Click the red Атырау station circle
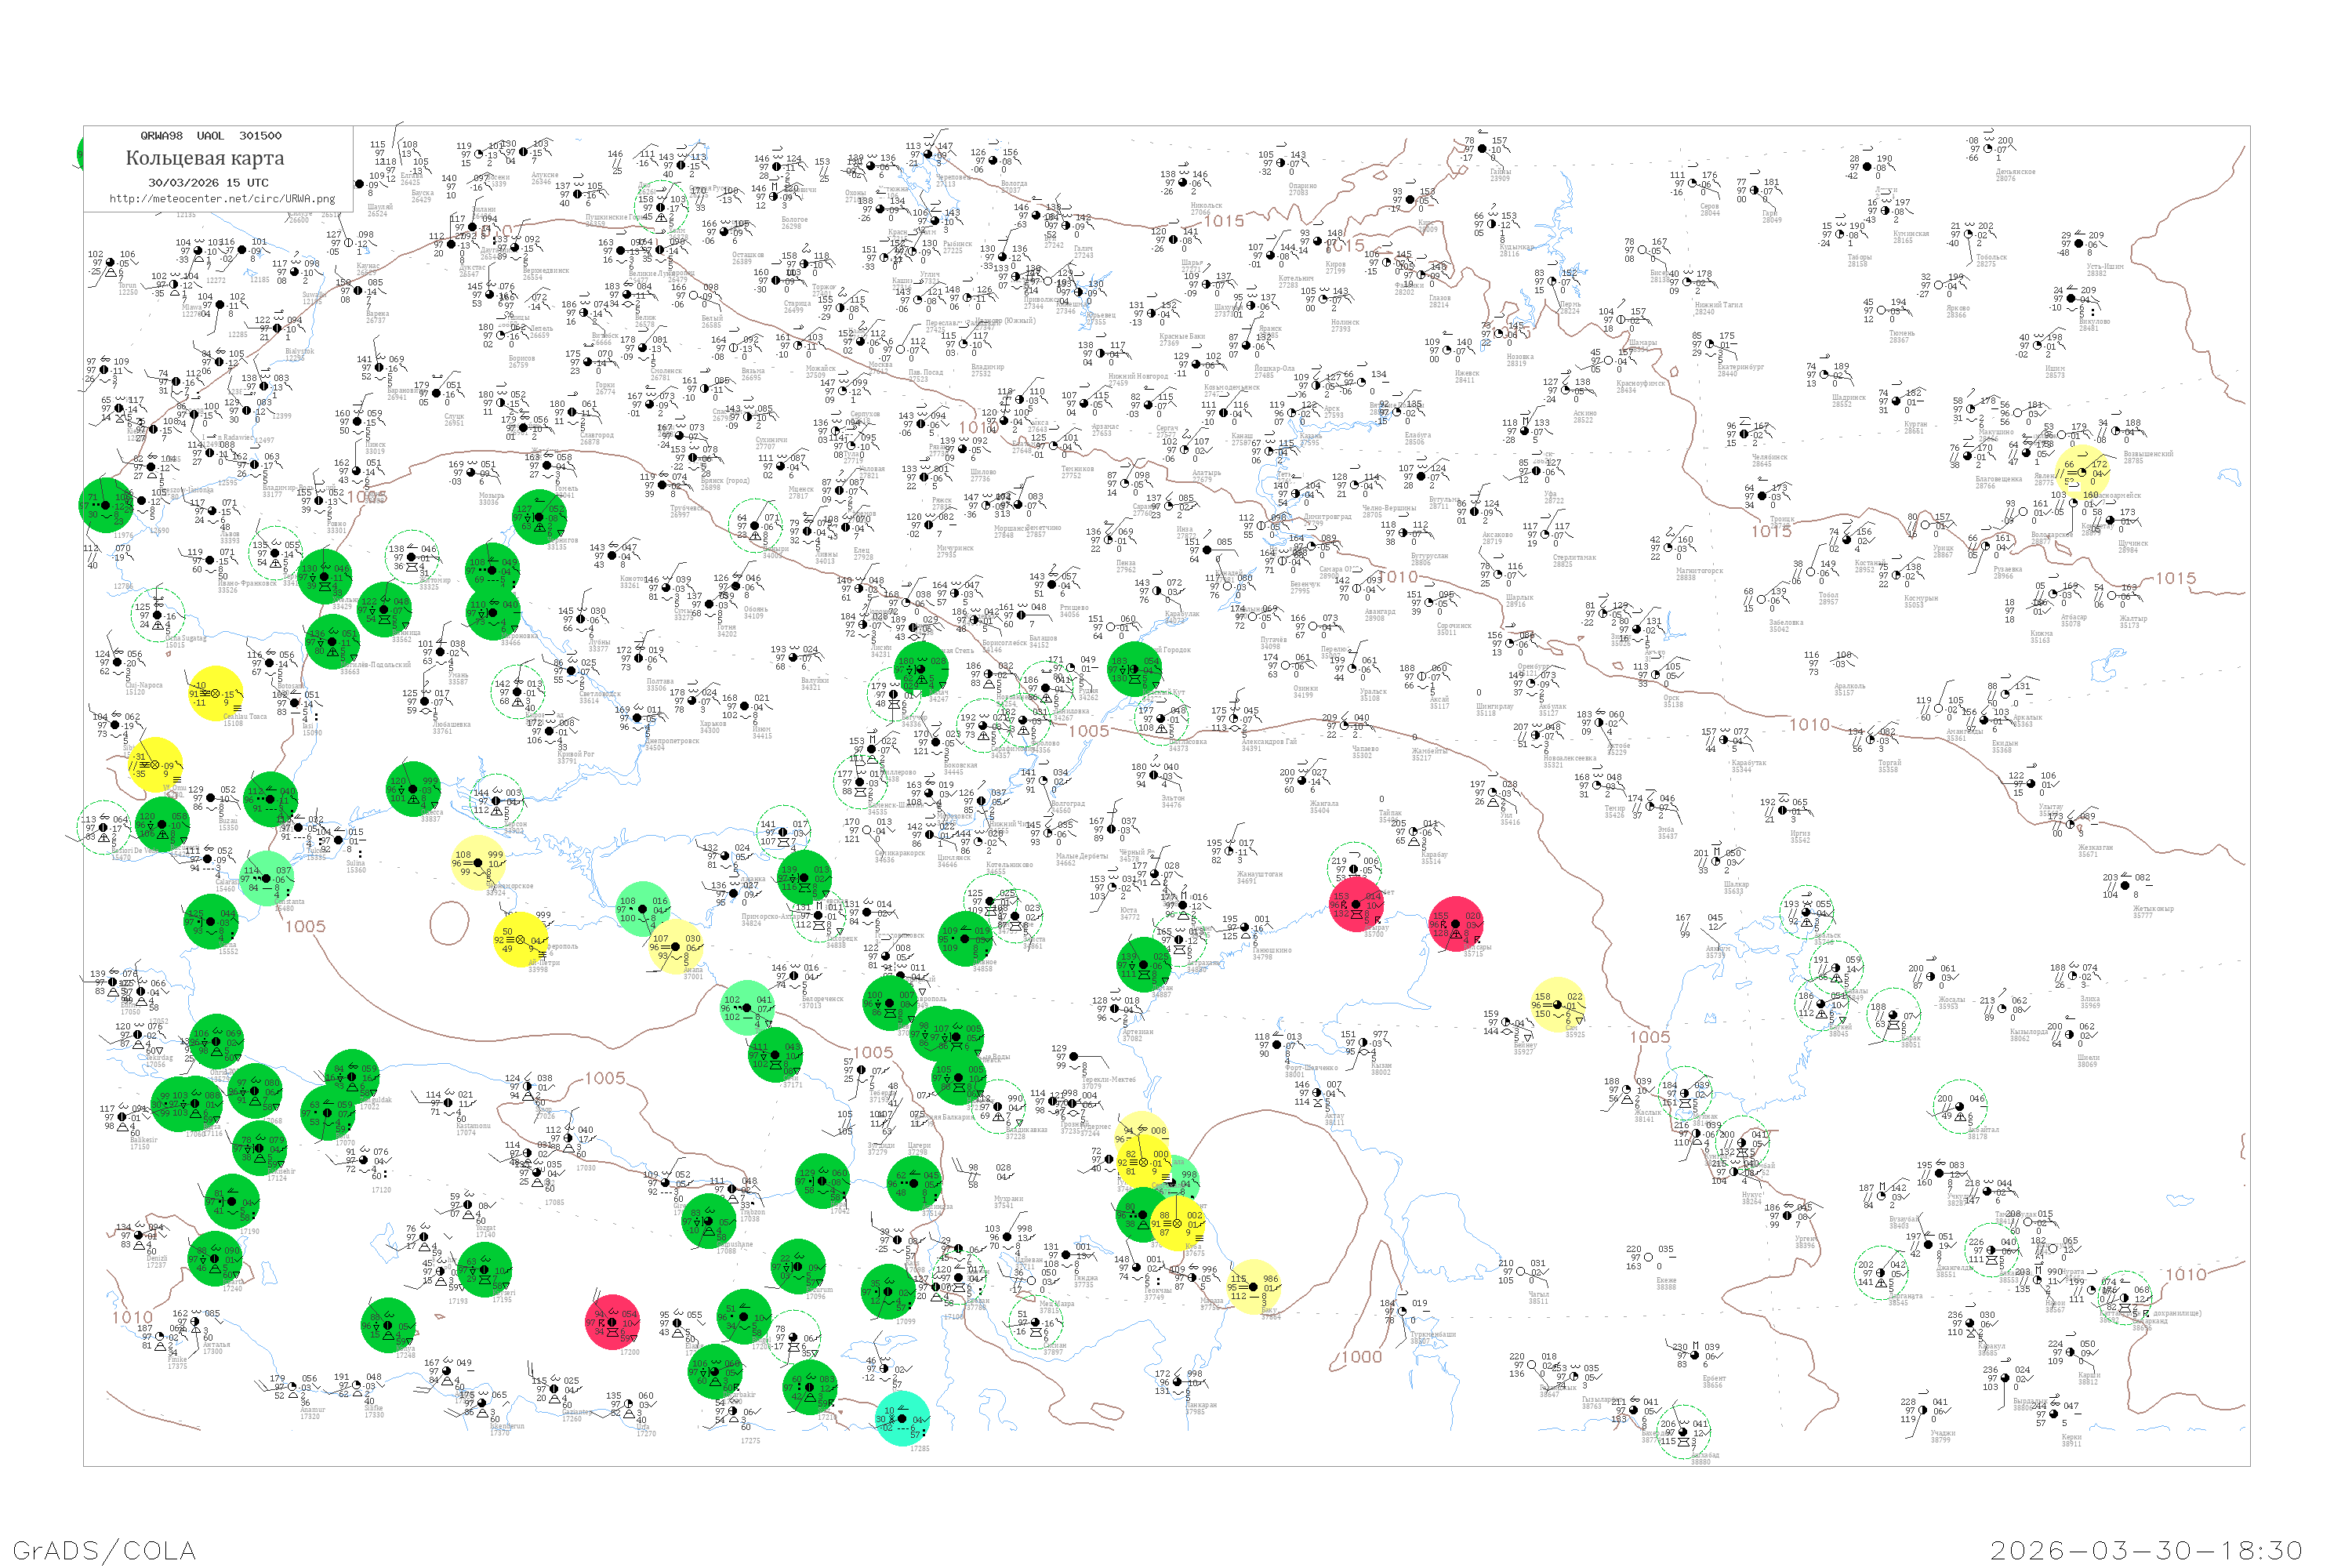 pyautogui.click(x=1356, y=906)
